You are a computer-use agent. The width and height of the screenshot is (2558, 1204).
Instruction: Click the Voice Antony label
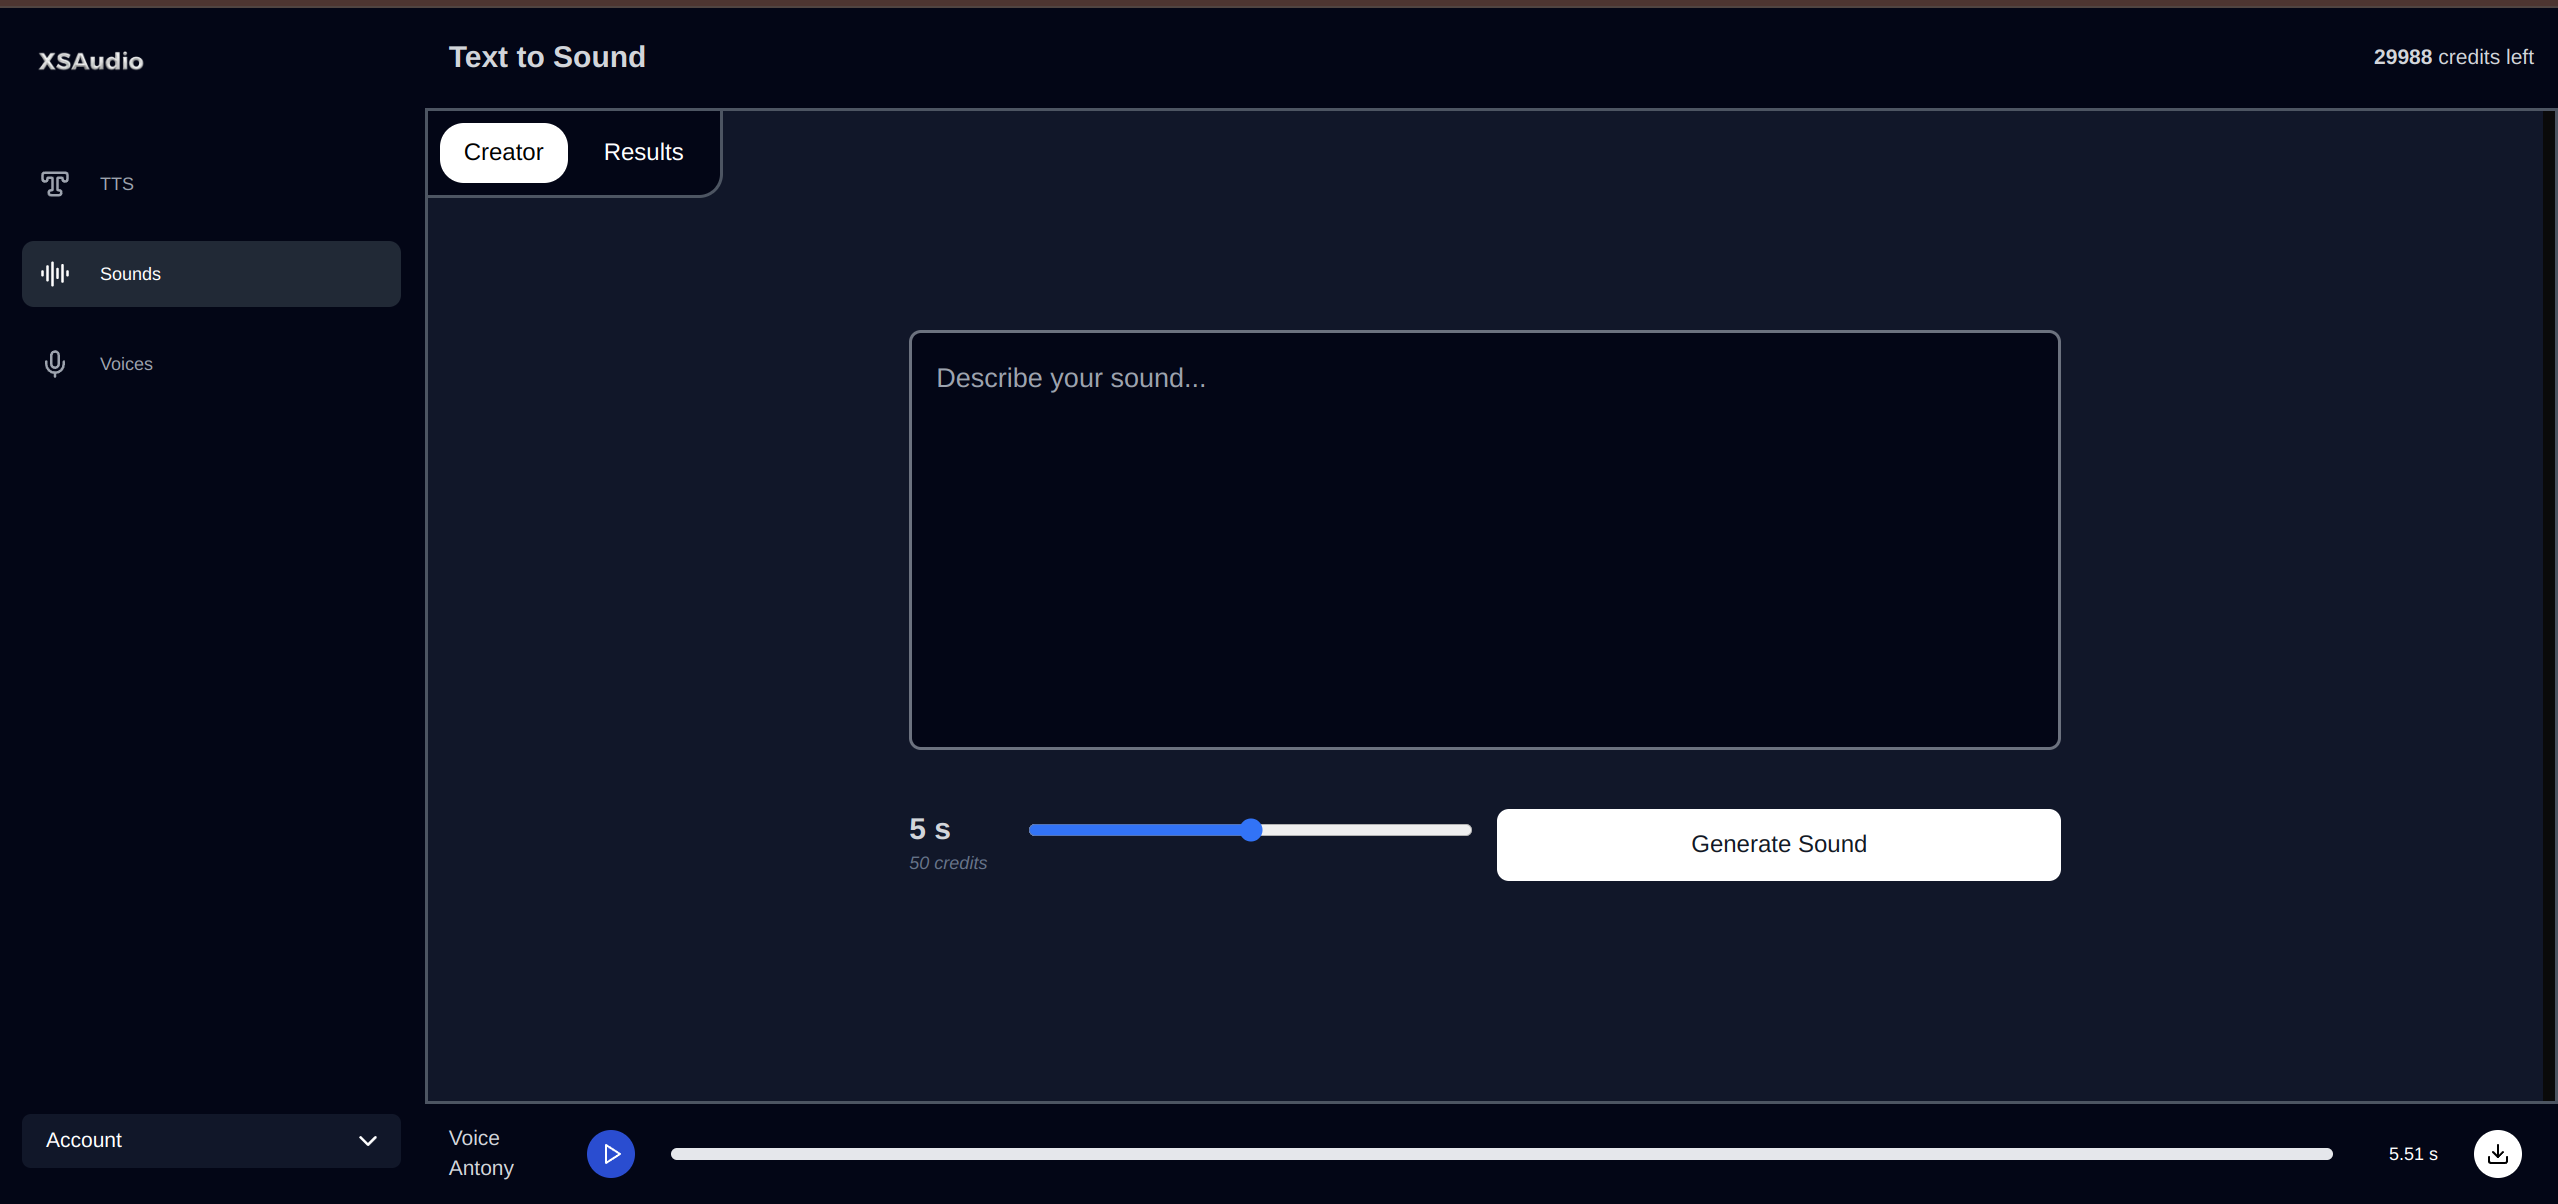click(481, 1153)
